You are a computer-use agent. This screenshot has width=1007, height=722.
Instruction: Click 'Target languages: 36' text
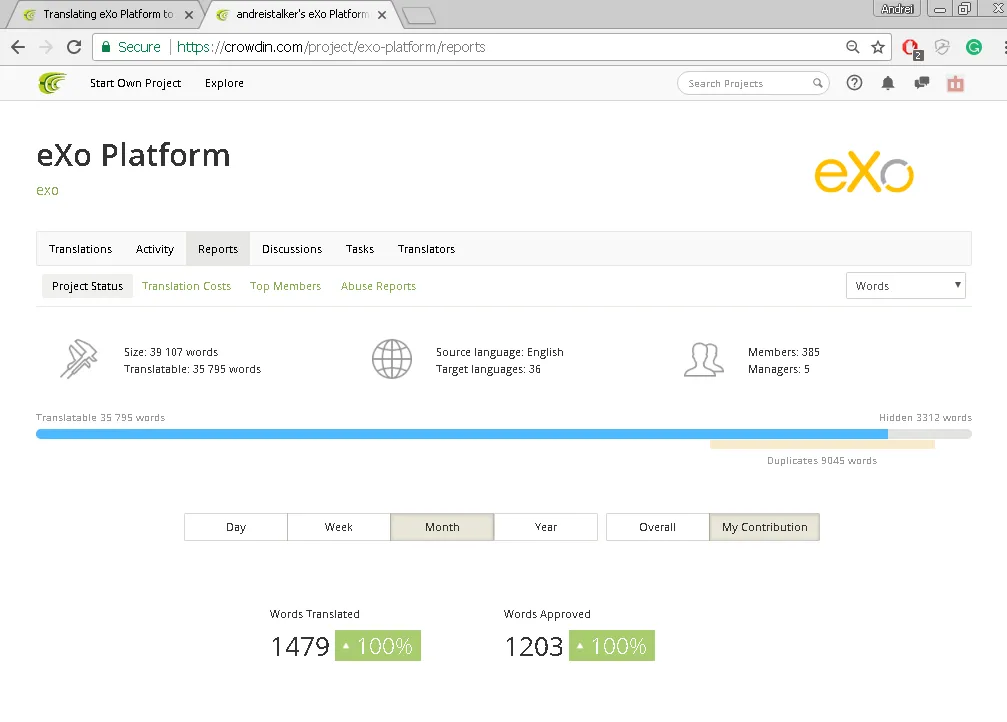[x=488, y=369]
